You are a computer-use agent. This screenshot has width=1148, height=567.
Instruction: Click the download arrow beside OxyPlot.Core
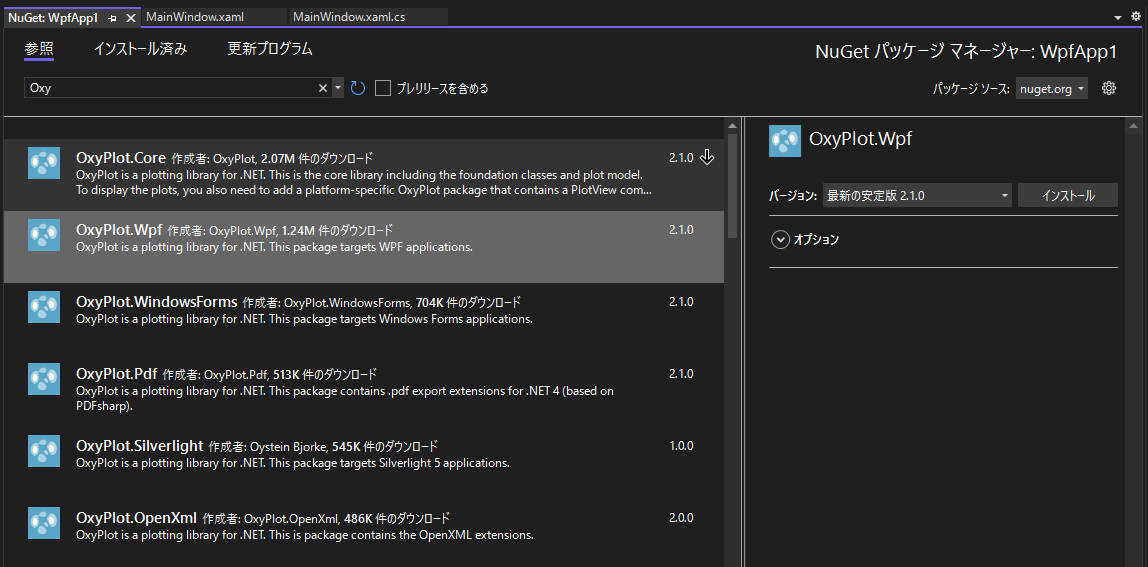tap(707, 157)
